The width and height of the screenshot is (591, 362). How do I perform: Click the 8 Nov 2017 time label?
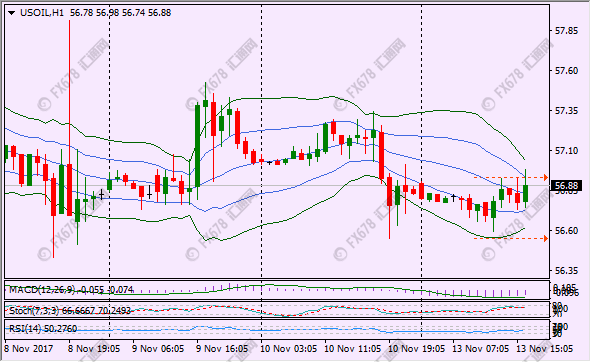tap(29, 348)
